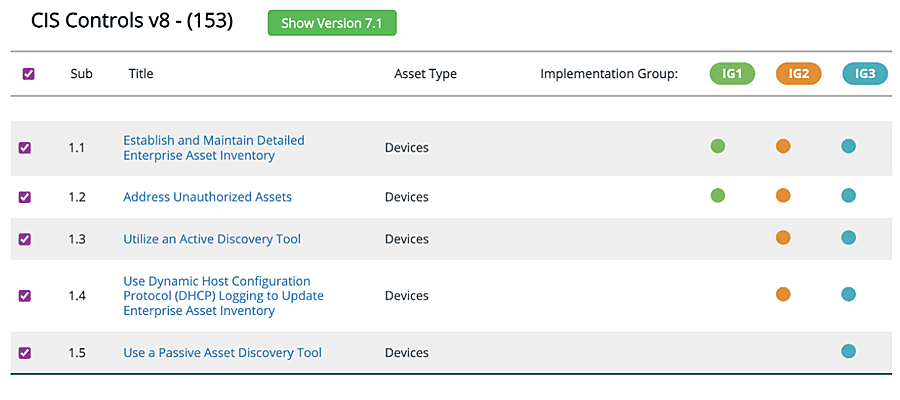Click sub number 1.5
The image size is (900, 400).
point(76,352)
